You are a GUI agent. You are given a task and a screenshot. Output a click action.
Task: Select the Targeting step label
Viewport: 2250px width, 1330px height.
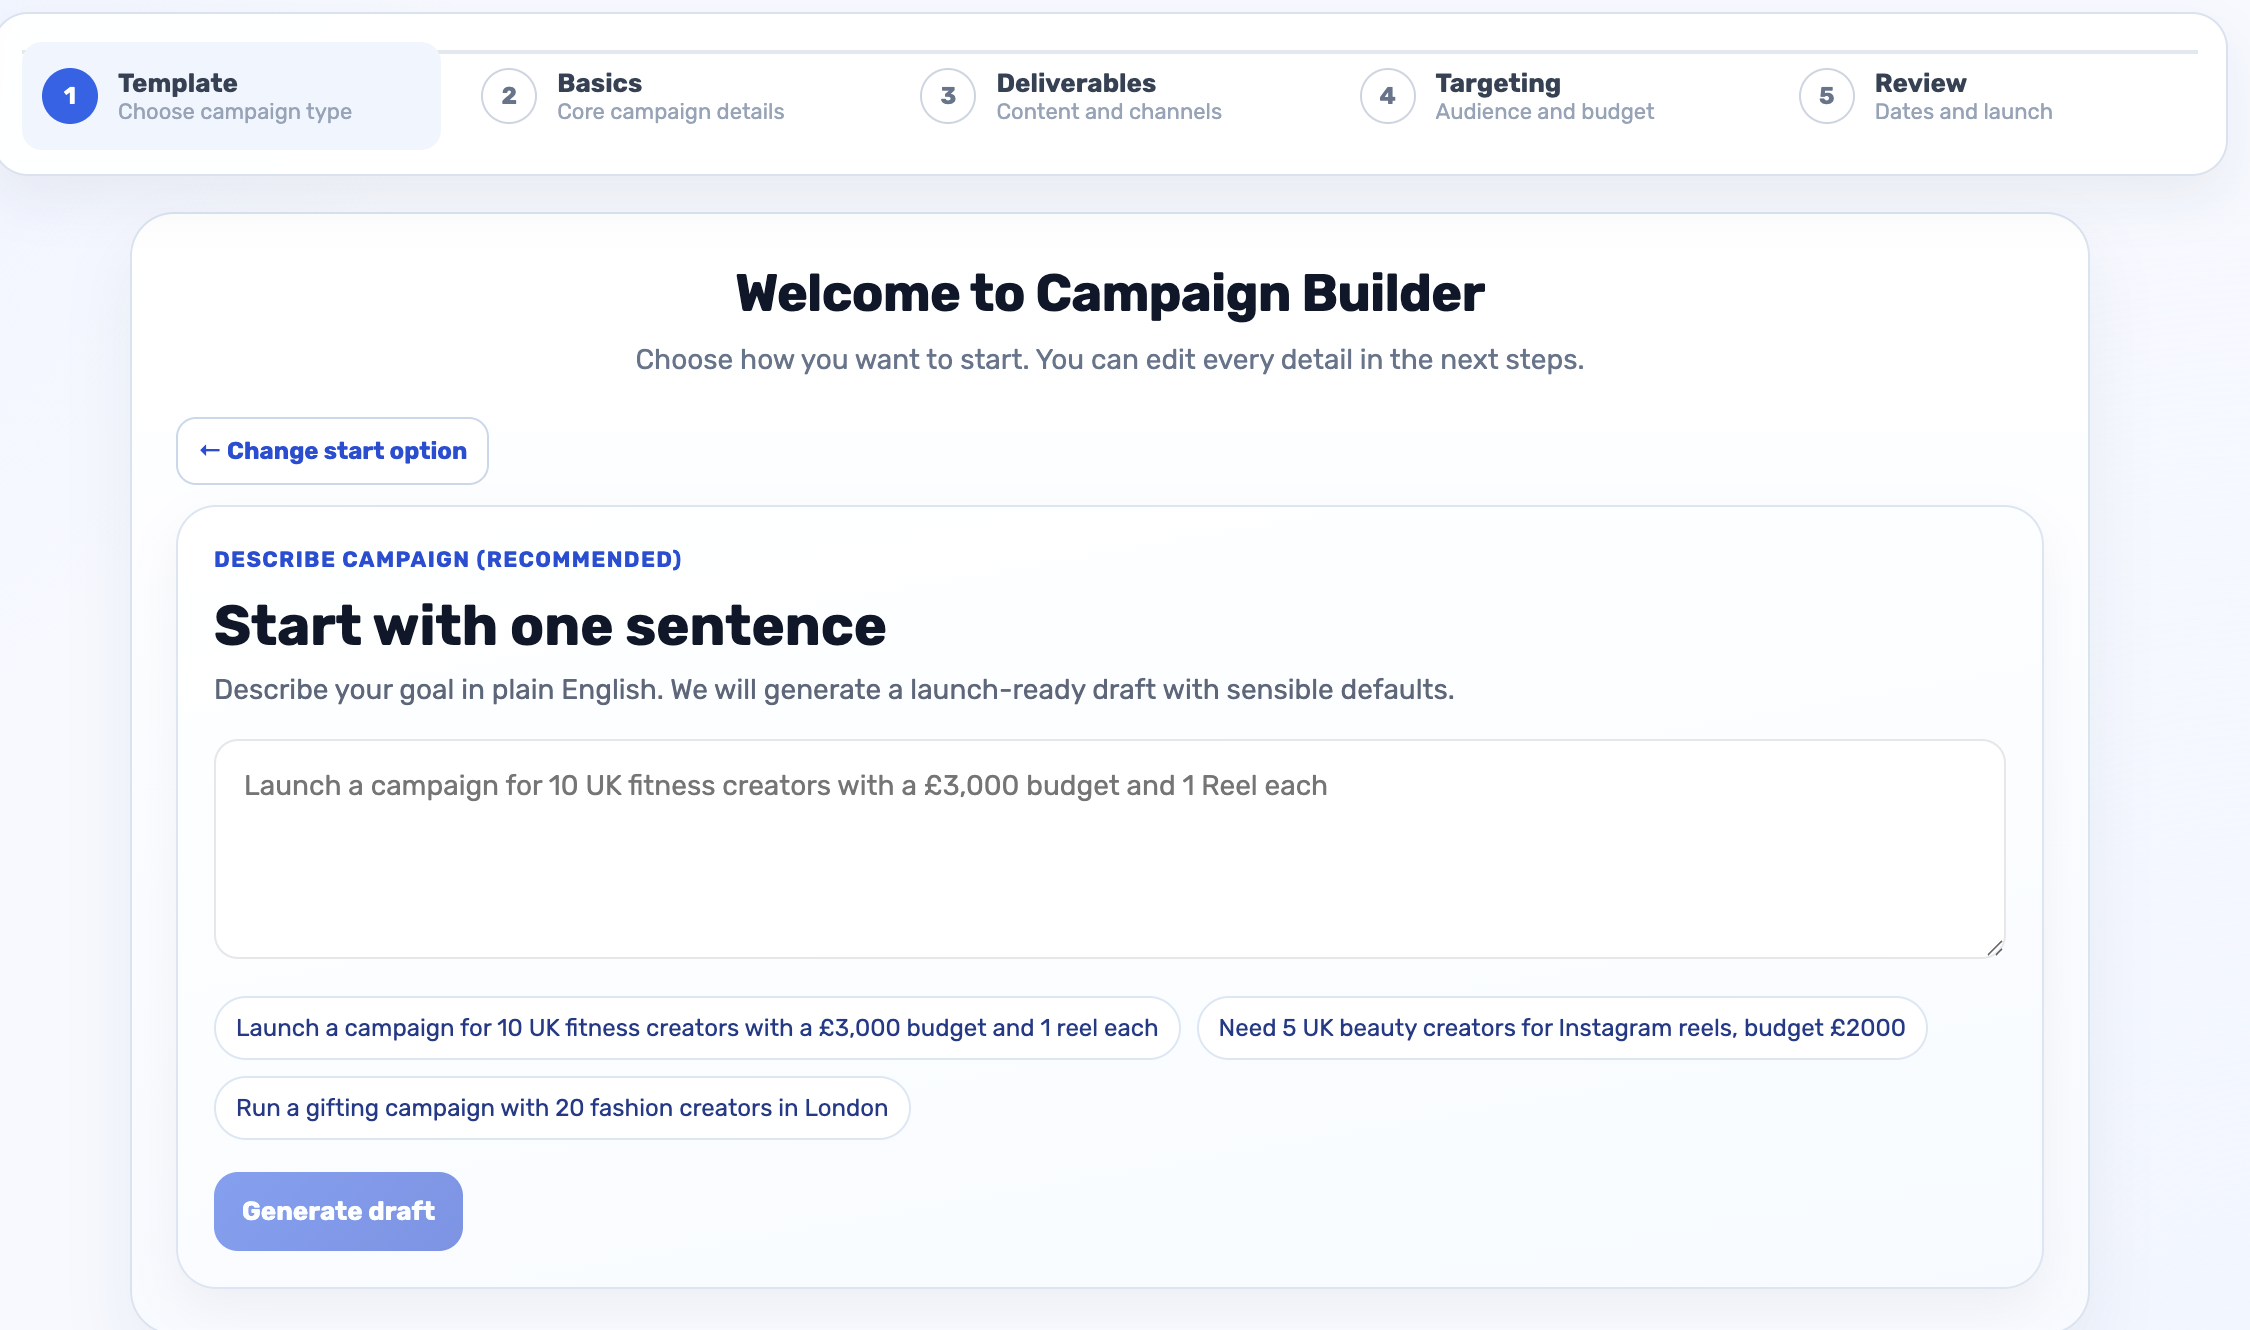click(1496, 83)
